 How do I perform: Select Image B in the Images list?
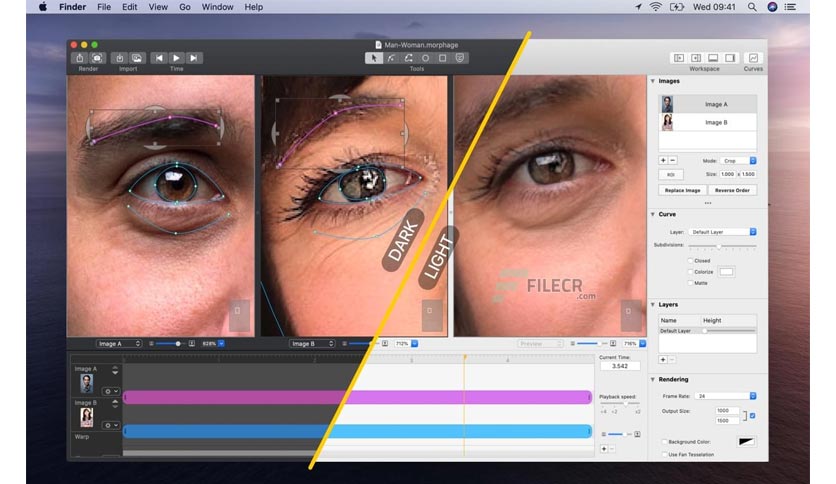pos(708,122)
